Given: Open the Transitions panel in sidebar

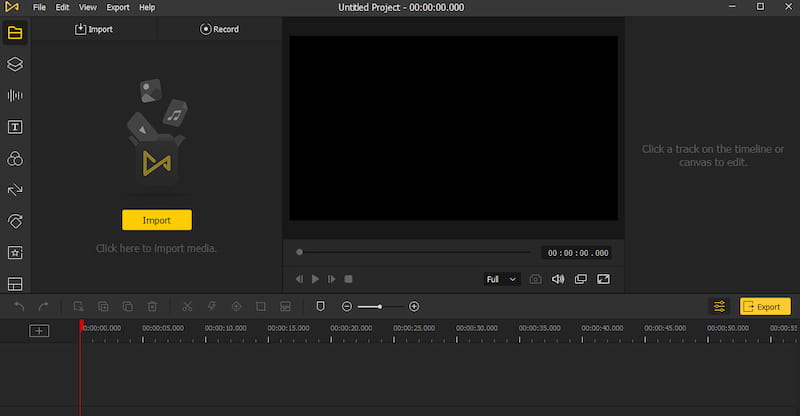Looking at the screenshot, I should [x=15, y=190].
